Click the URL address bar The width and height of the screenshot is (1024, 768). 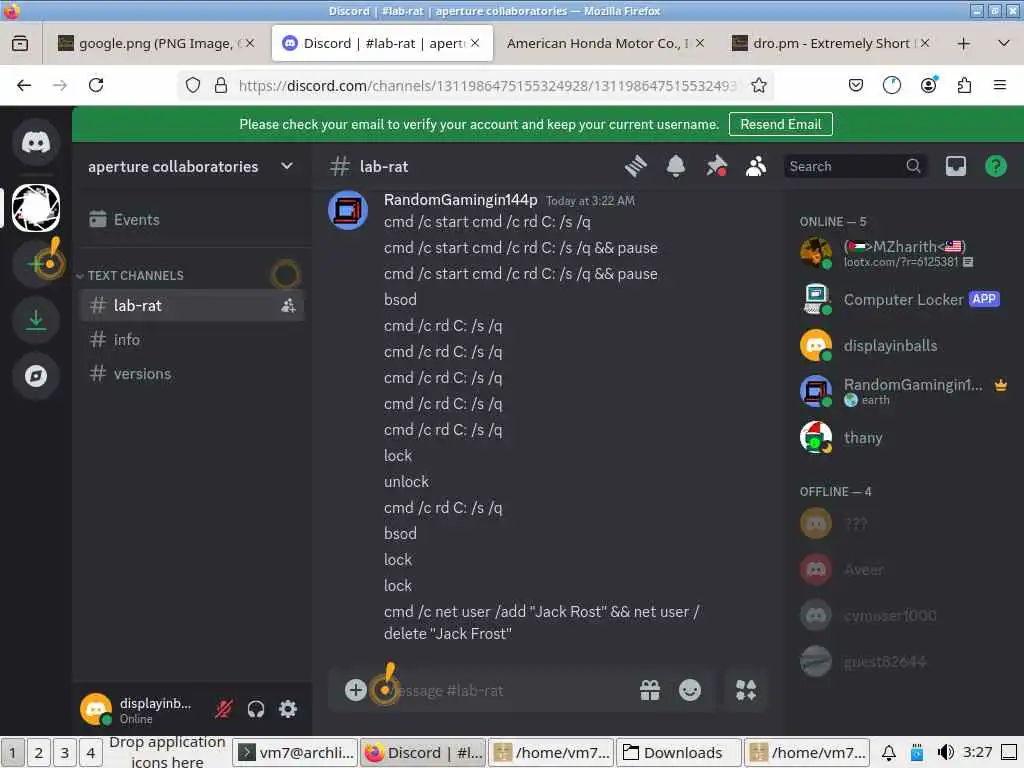coord(487,85)
